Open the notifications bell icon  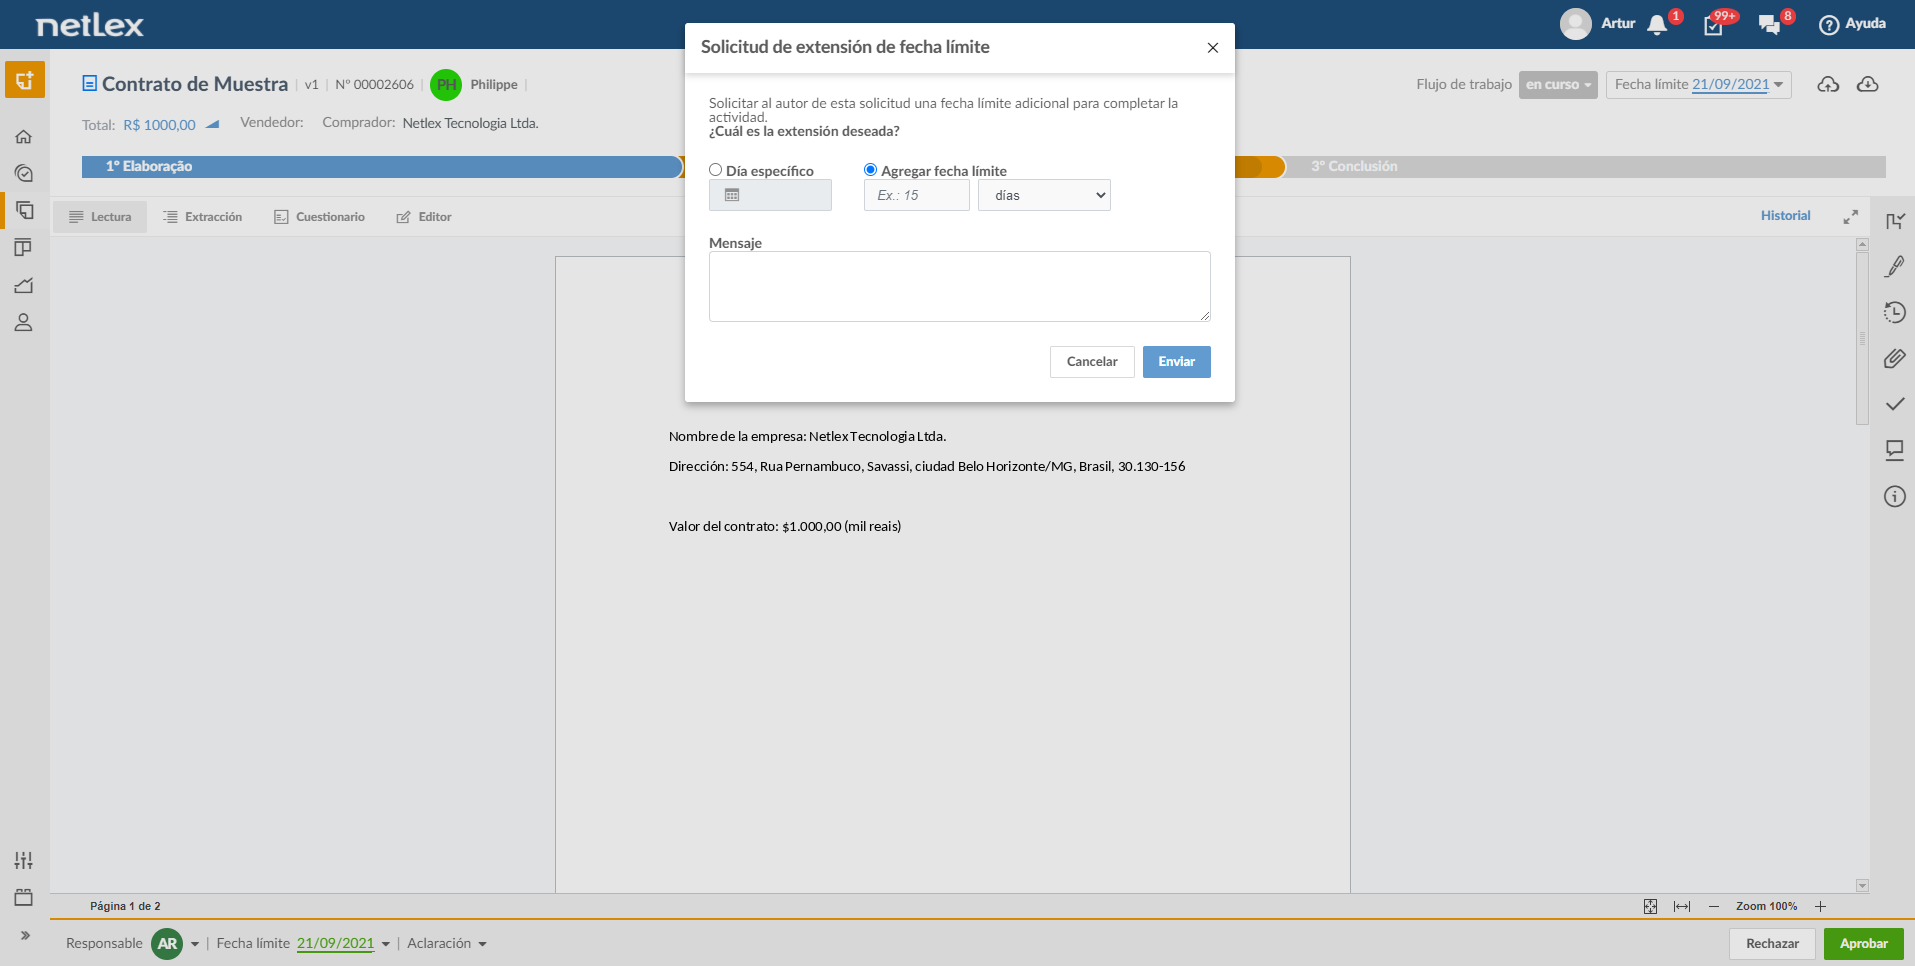coord(1657,25)
